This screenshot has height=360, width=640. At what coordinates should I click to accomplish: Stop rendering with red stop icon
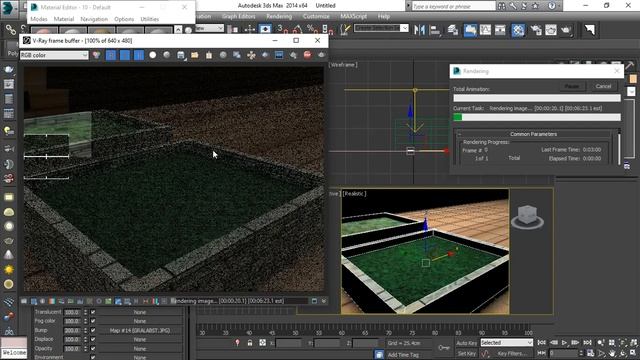coord(307,55)
